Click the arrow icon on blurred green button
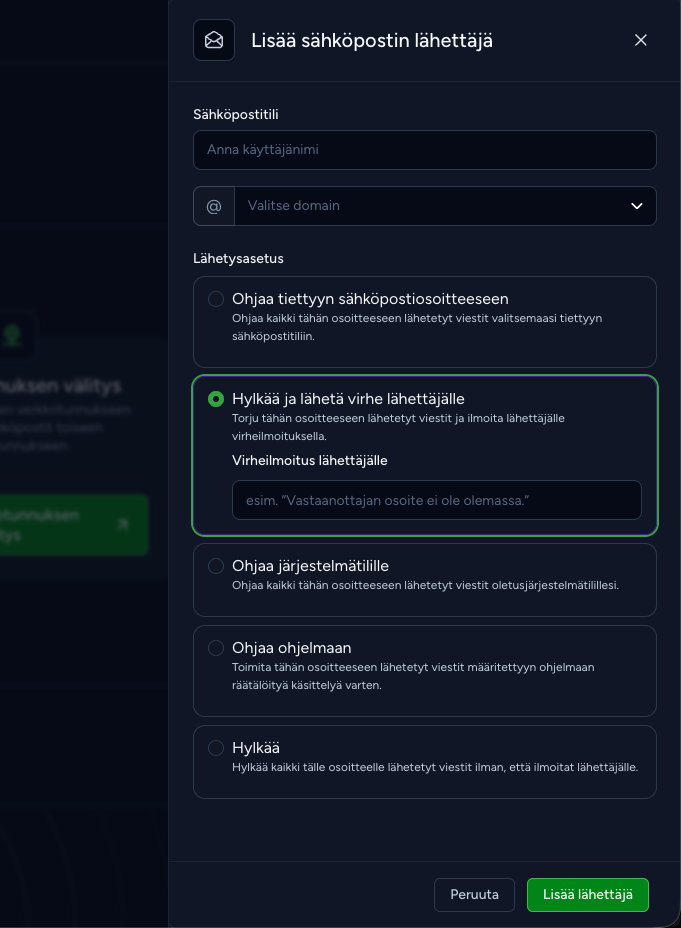Screen dimensions: 681x928 123,524
